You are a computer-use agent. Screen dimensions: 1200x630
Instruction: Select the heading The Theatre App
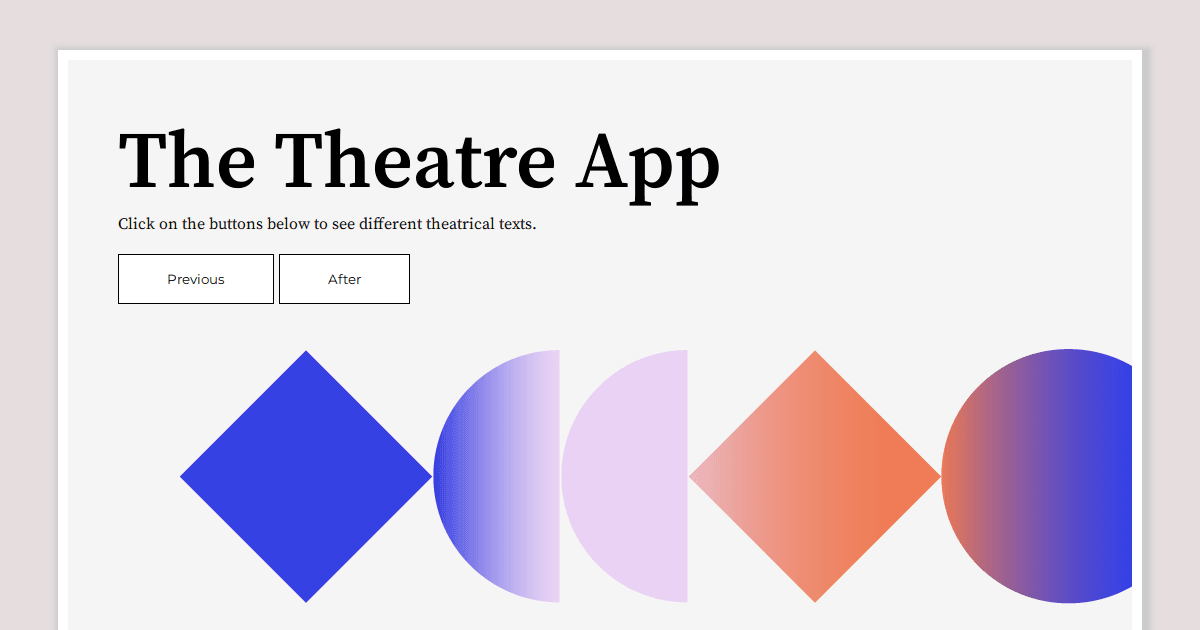coord(418,162)
